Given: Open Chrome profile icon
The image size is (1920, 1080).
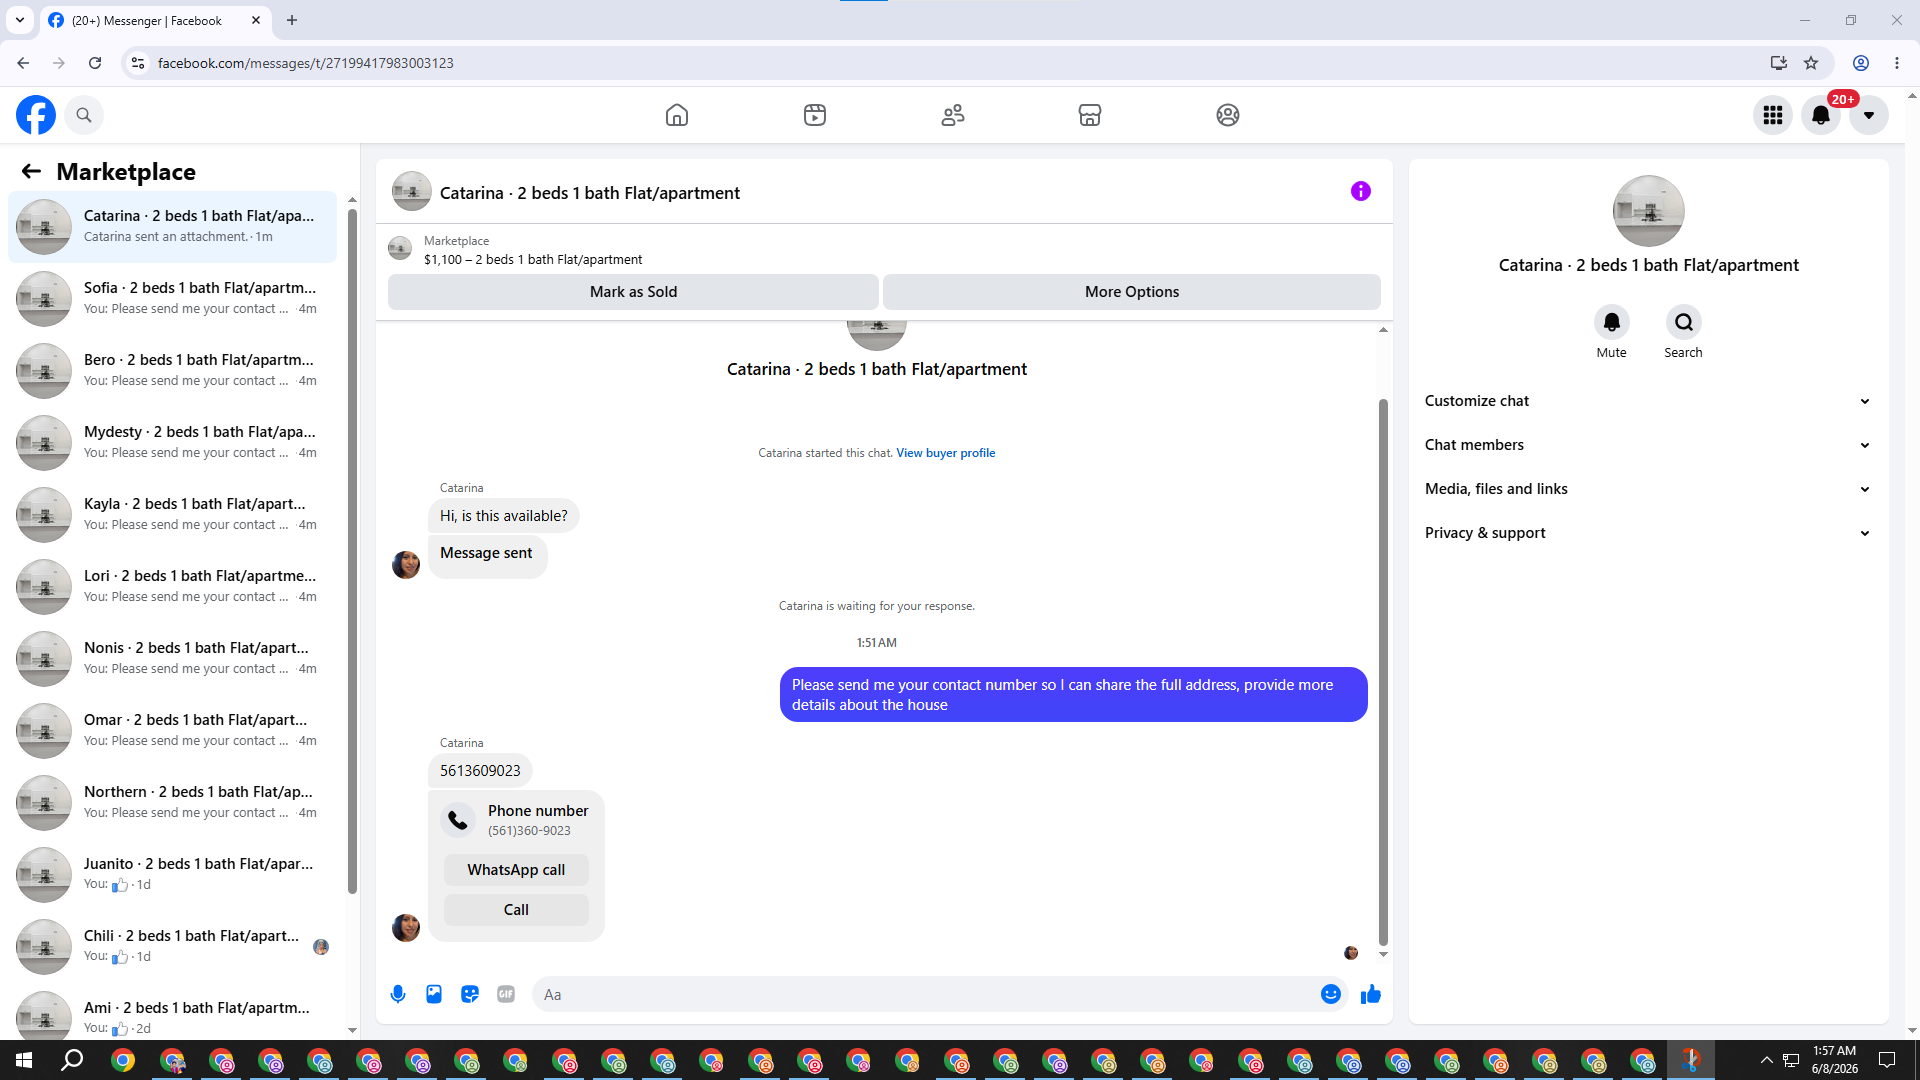Looking at the screenshot, I should click(1861, 63).
